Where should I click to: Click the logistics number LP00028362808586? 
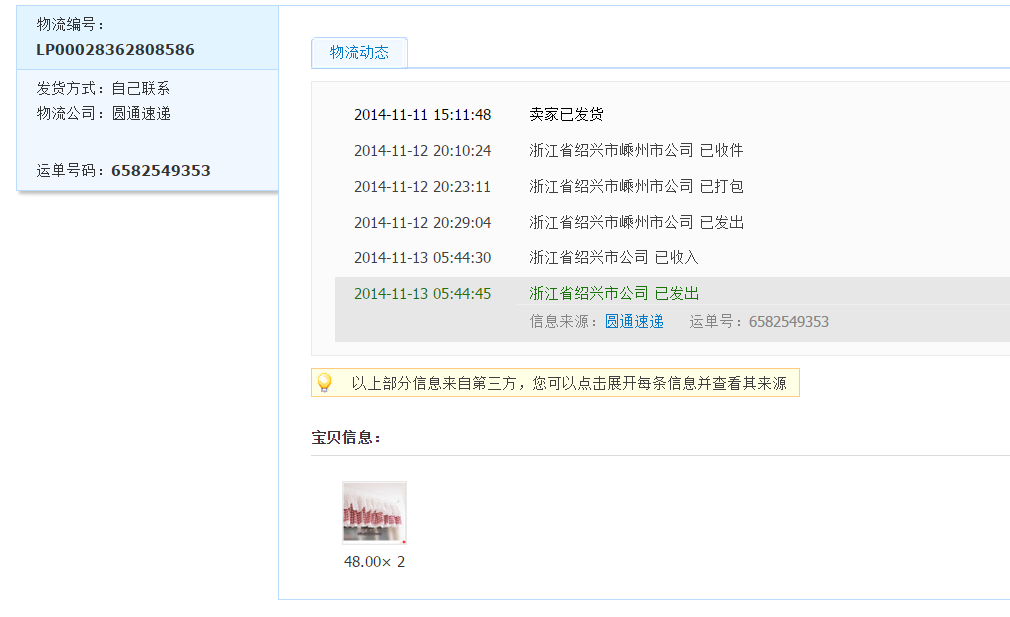pyautogui.click(x=115, y=50)
